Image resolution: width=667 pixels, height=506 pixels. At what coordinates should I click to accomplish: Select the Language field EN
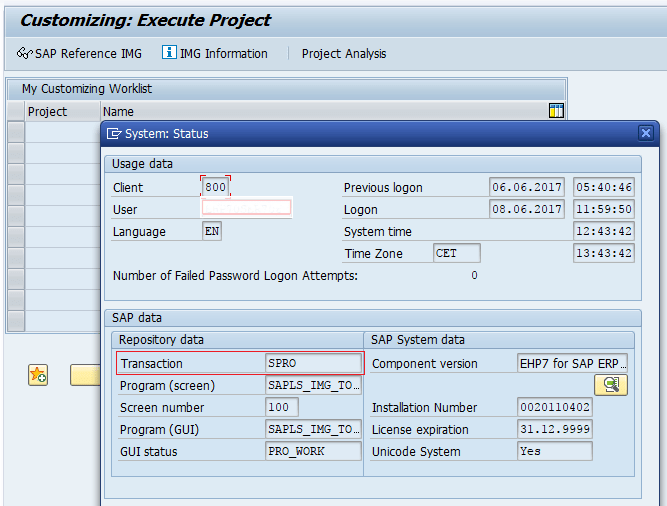[212, 231]
